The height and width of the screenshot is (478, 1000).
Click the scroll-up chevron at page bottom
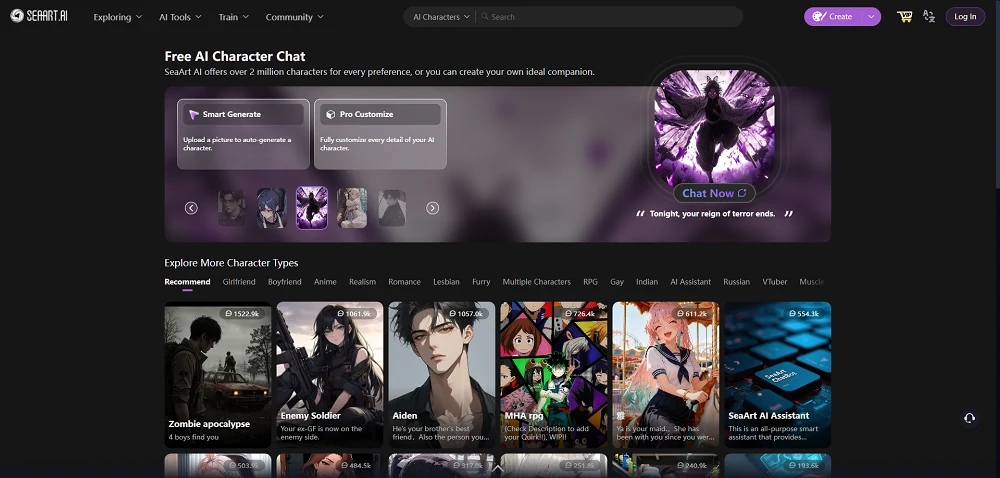pyautogui.click(x=499, y=468)
